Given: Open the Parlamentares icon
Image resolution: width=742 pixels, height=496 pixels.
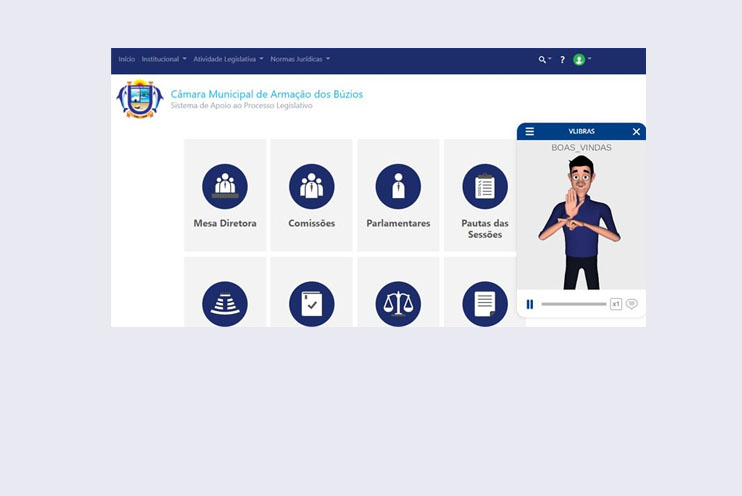Looking at the screenshot, I should 398,186.
